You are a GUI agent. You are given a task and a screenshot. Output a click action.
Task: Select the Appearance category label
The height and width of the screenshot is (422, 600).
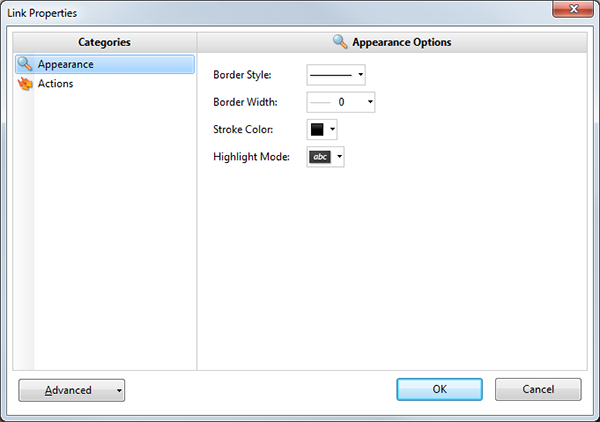(66, 65)
